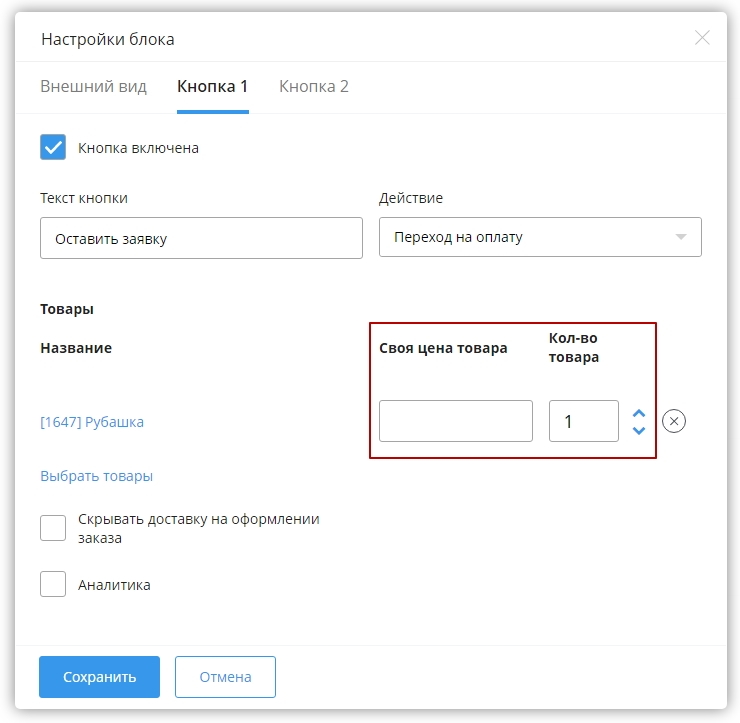Remove the Рубашка product row
The width and height of the screenshot is (740, 723).
(x=674, y=421)
